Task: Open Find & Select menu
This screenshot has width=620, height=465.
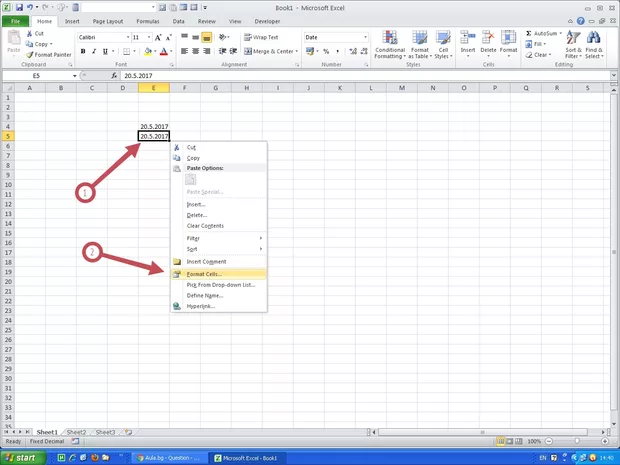Action: point(594,44)
